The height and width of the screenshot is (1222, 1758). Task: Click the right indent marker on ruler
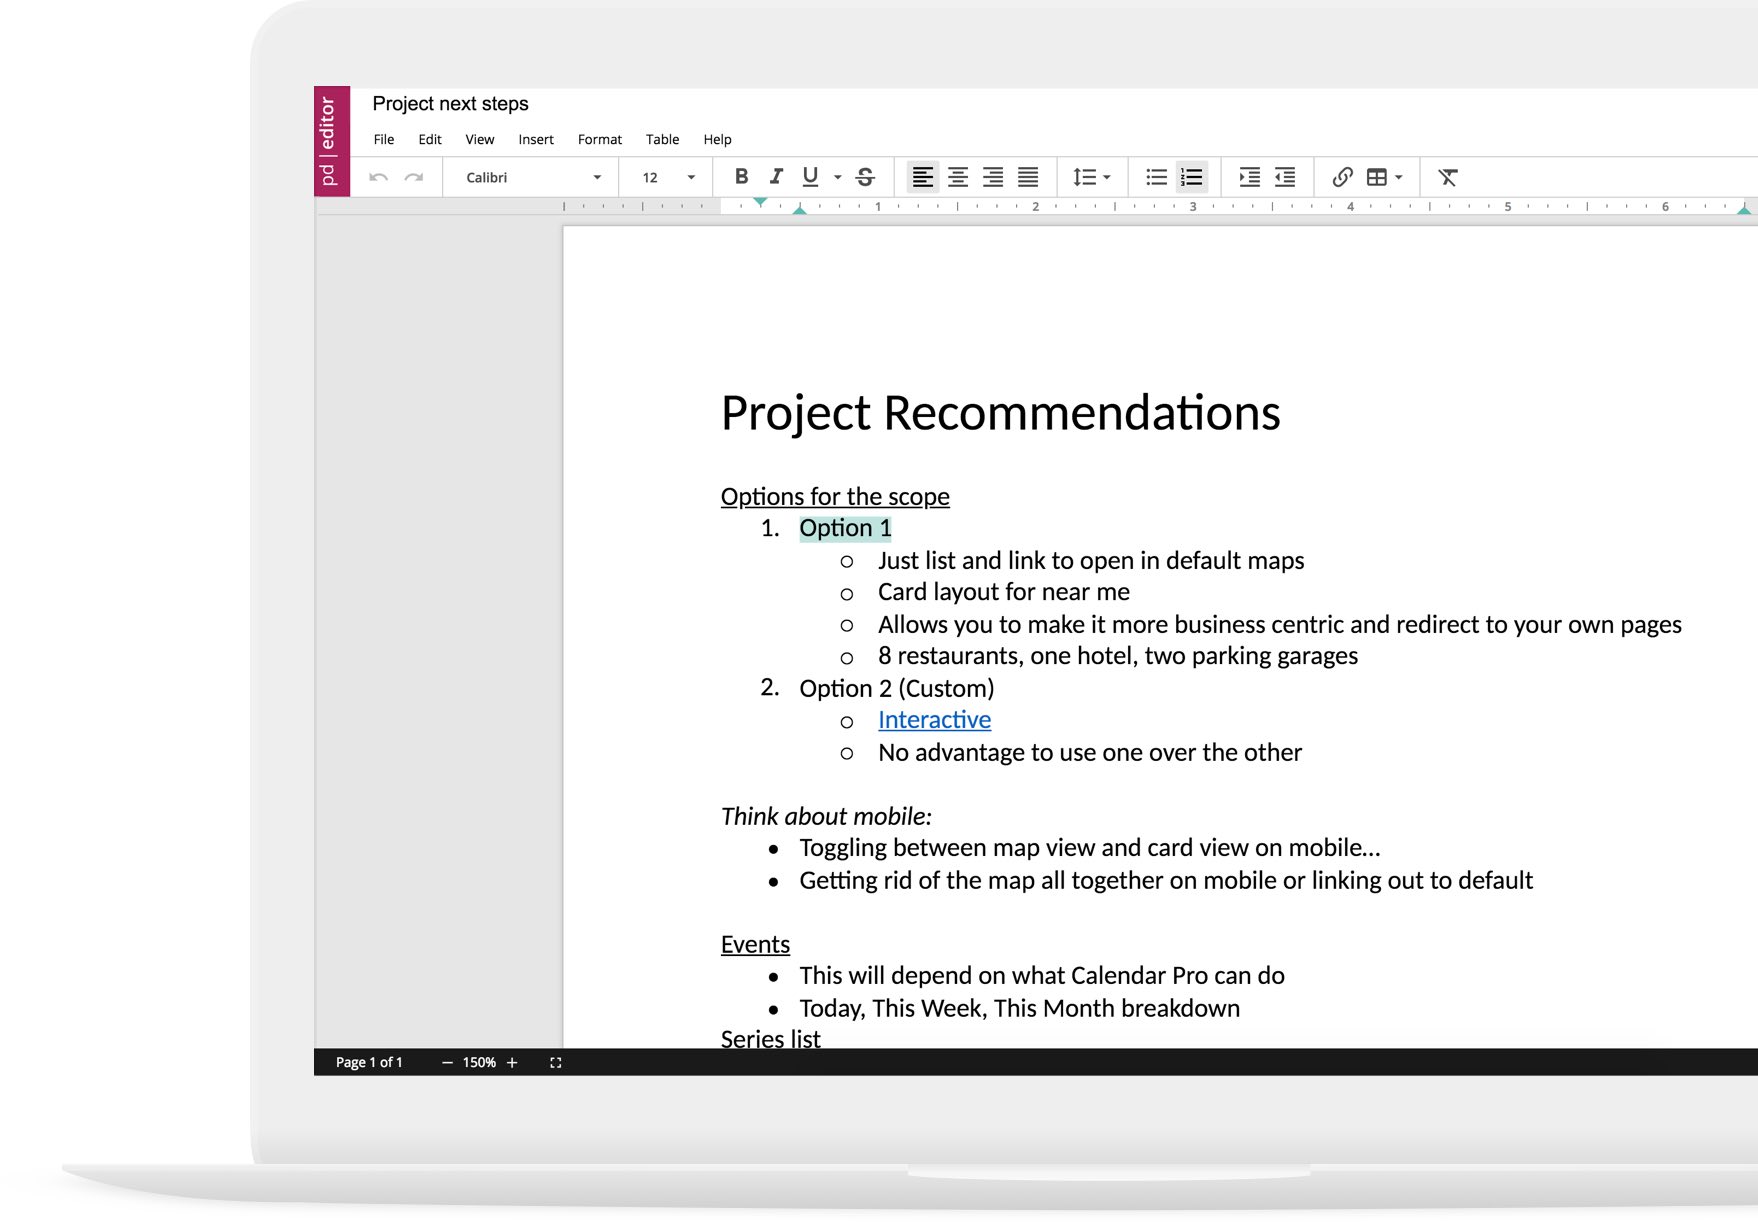pyautogui.click(x=1744, y=210)
